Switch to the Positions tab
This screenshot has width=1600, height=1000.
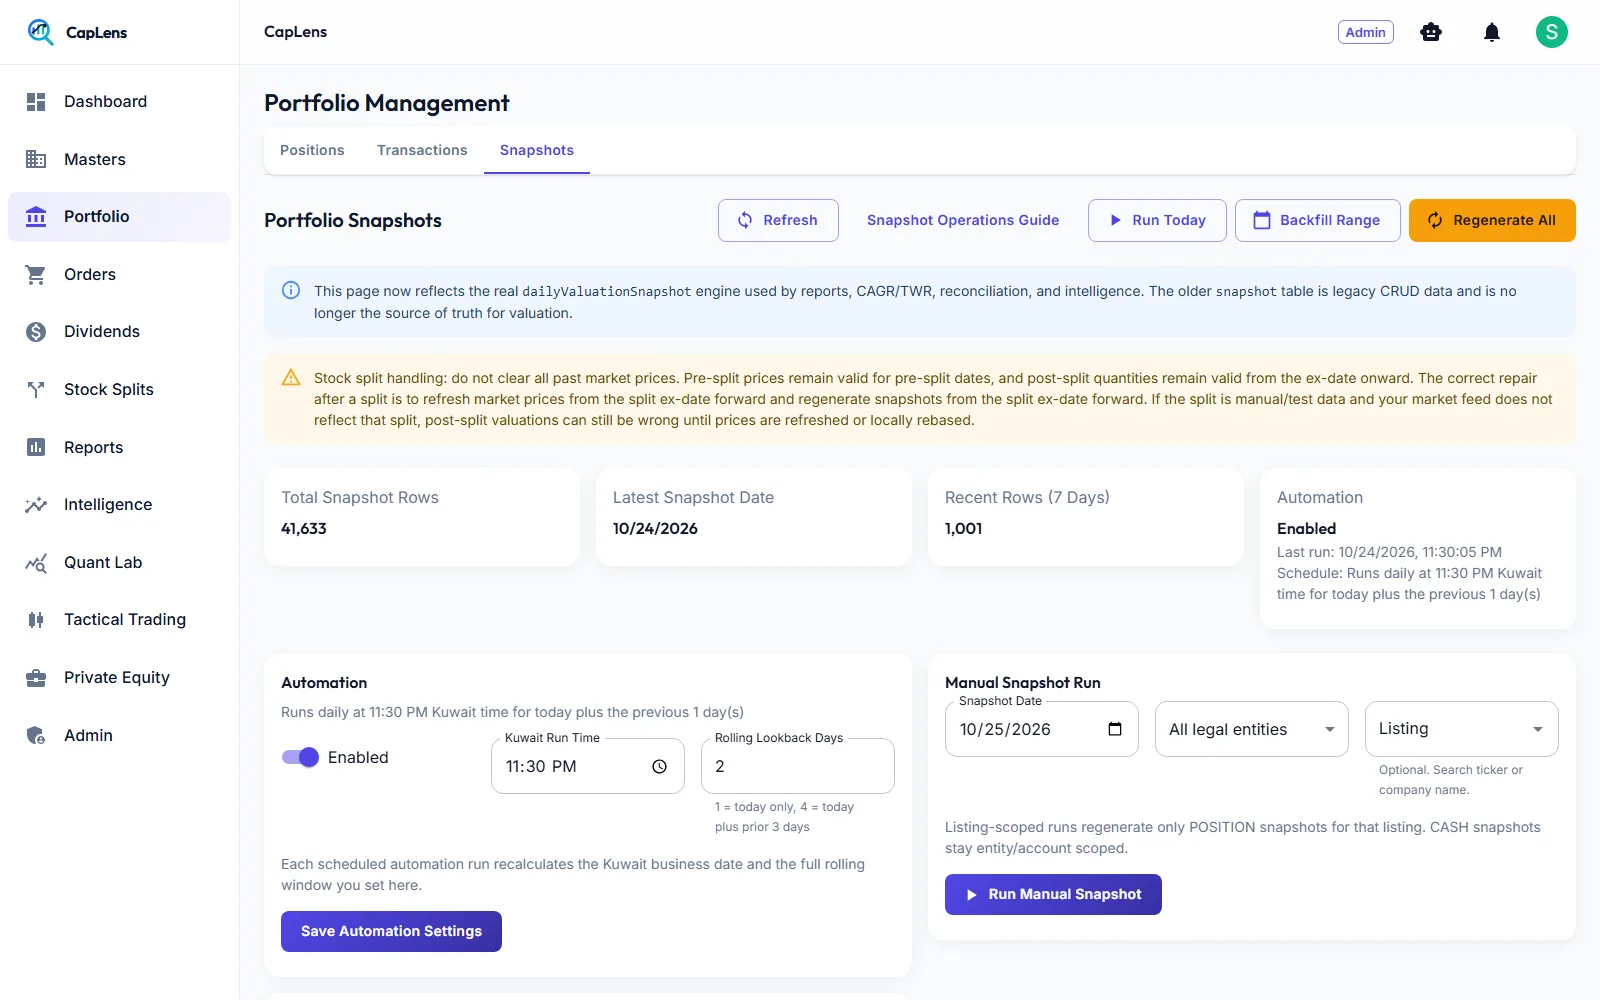point(312,150)
